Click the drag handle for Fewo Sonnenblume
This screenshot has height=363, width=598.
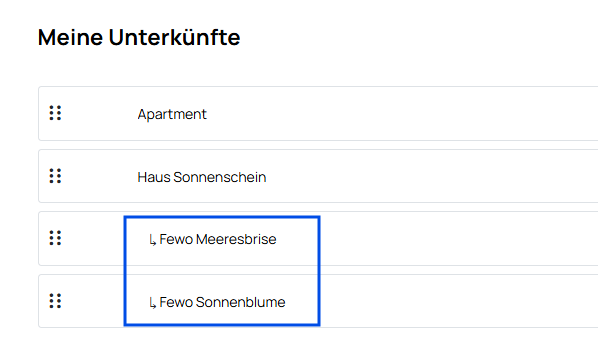pyautogui.click(x=55, y=301)
